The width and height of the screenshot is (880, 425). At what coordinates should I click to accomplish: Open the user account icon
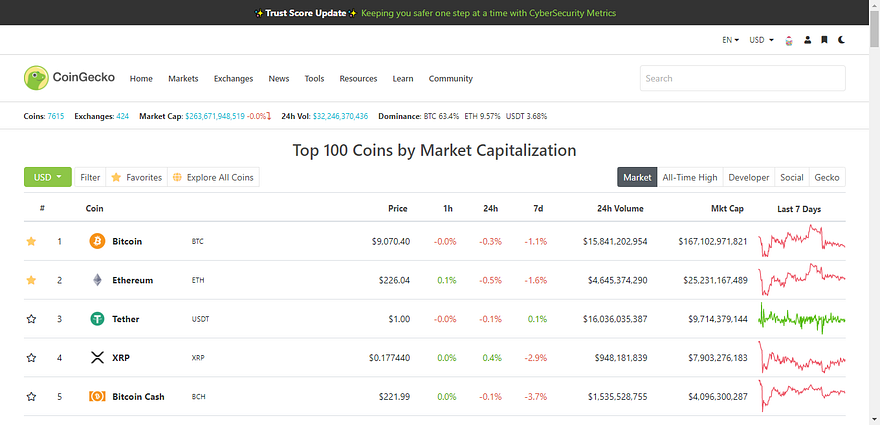[x=807, y=40]
